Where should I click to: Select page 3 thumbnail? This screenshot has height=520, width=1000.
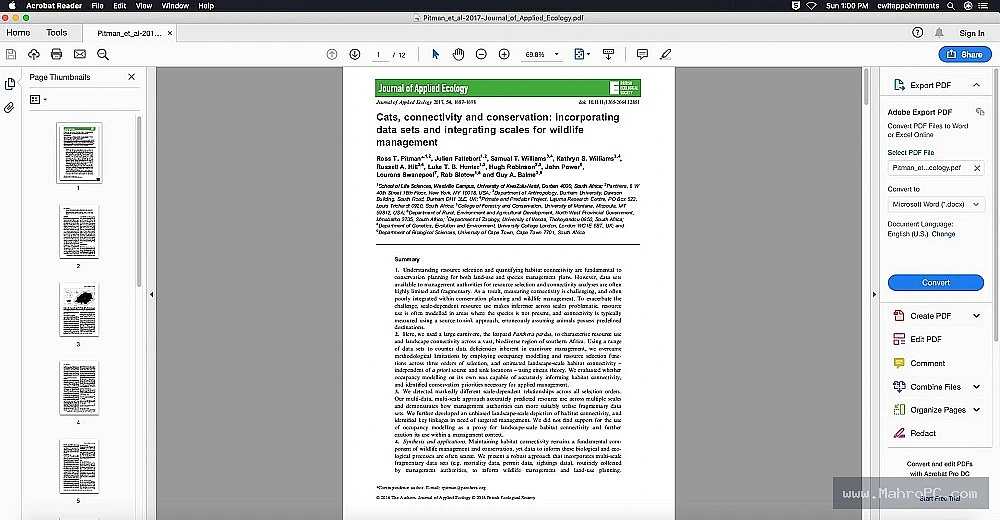pyautogui.click(x=78, y=310)
